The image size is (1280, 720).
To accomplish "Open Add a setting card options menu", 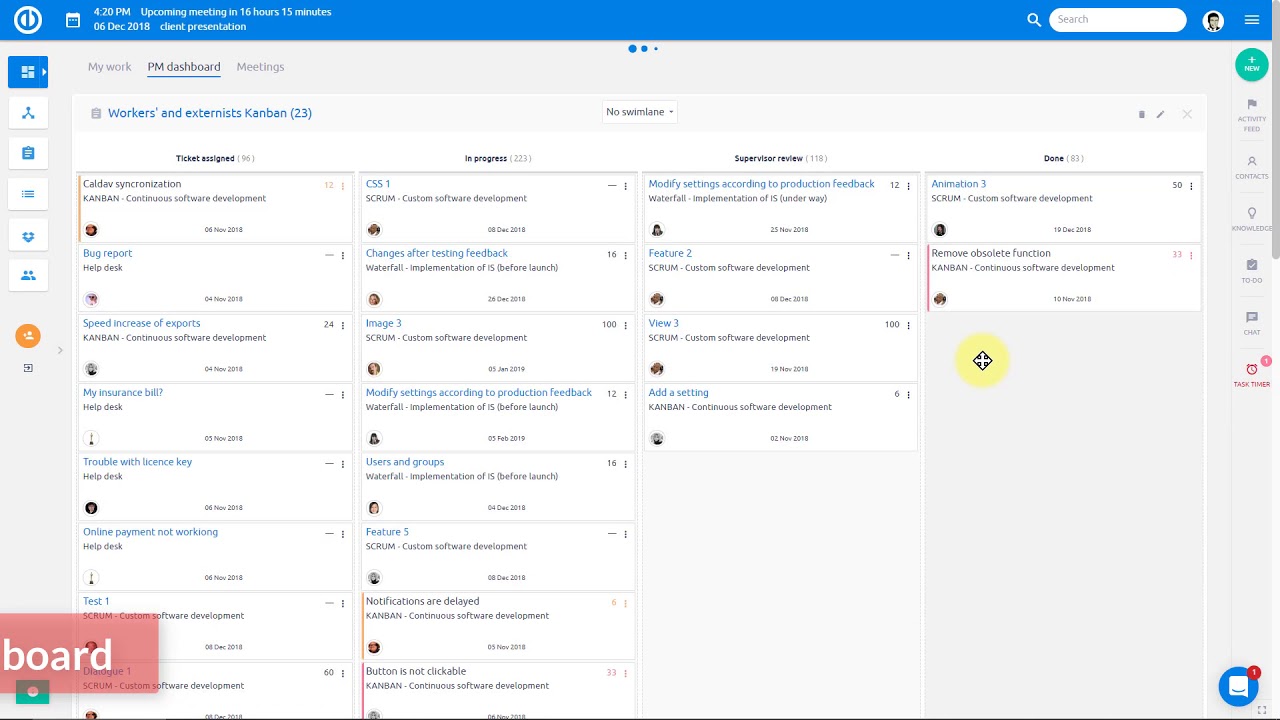I will click(908, 395).
